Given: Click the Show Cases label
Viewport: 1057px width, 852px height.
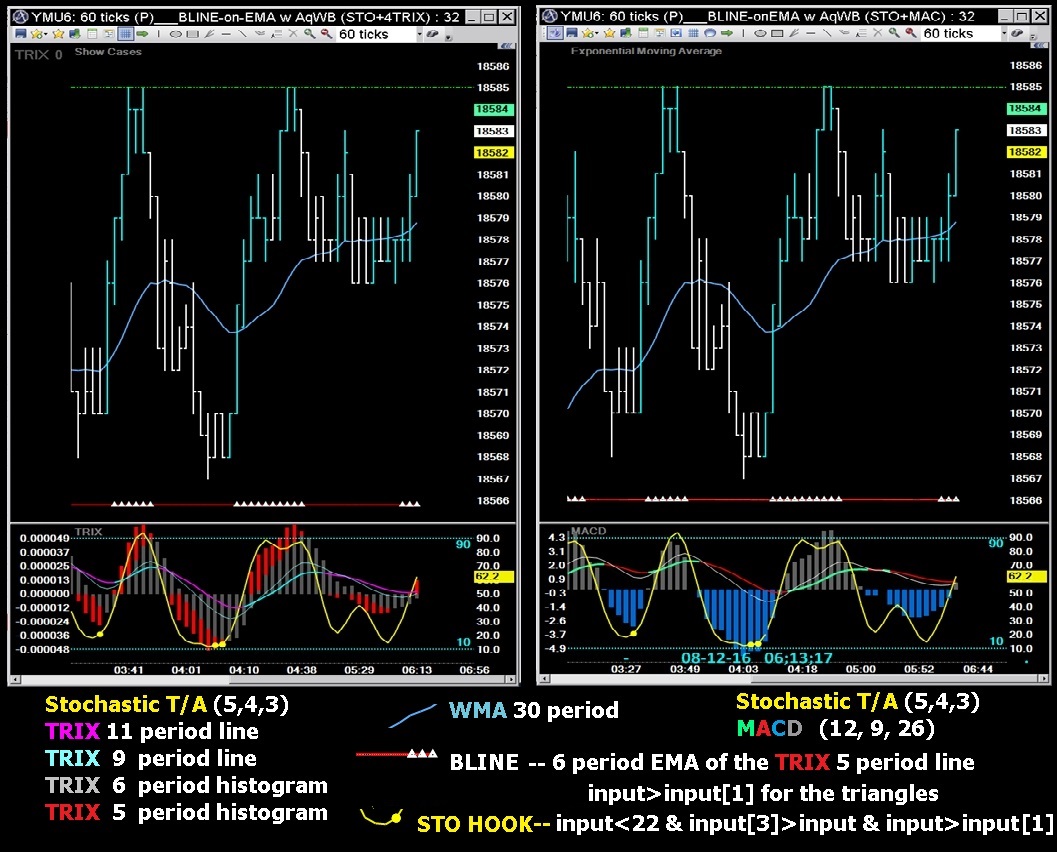Looking at the screenshot, I should click(x=108, y=53).
